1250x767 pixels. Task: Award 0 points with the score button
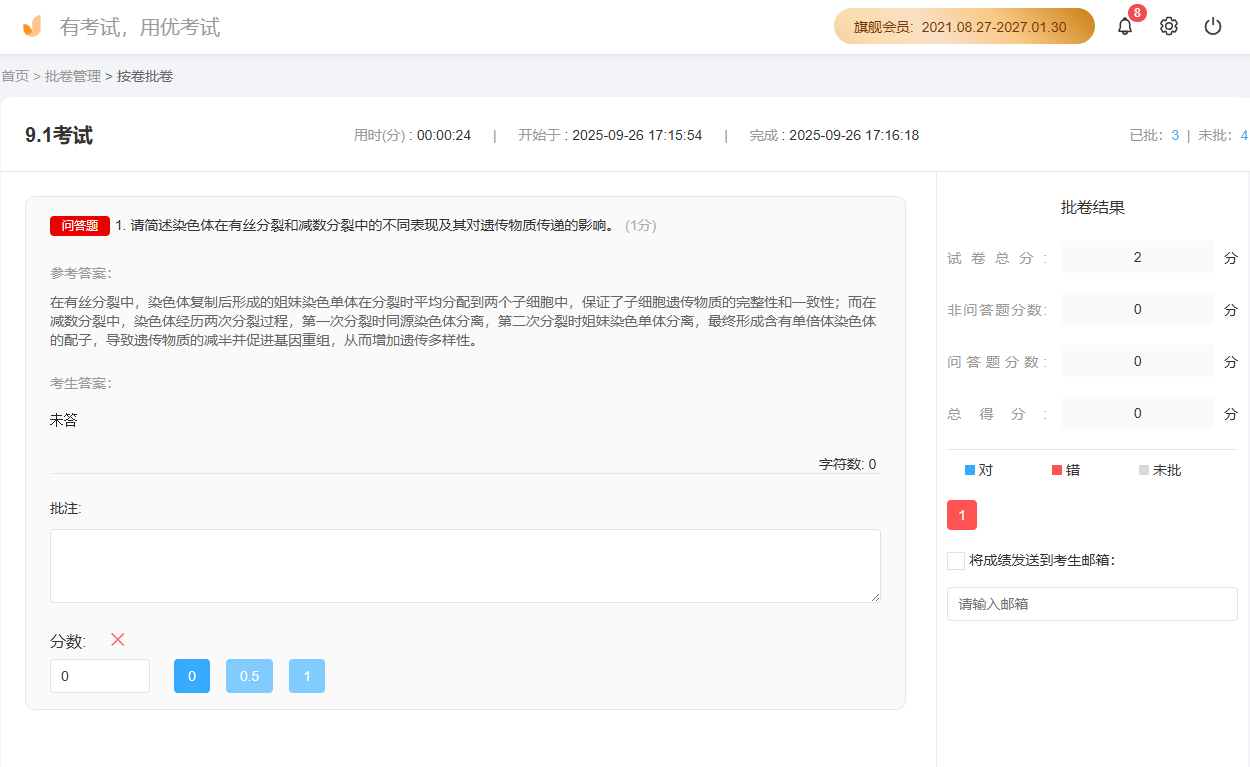click(x=191, y=676)
